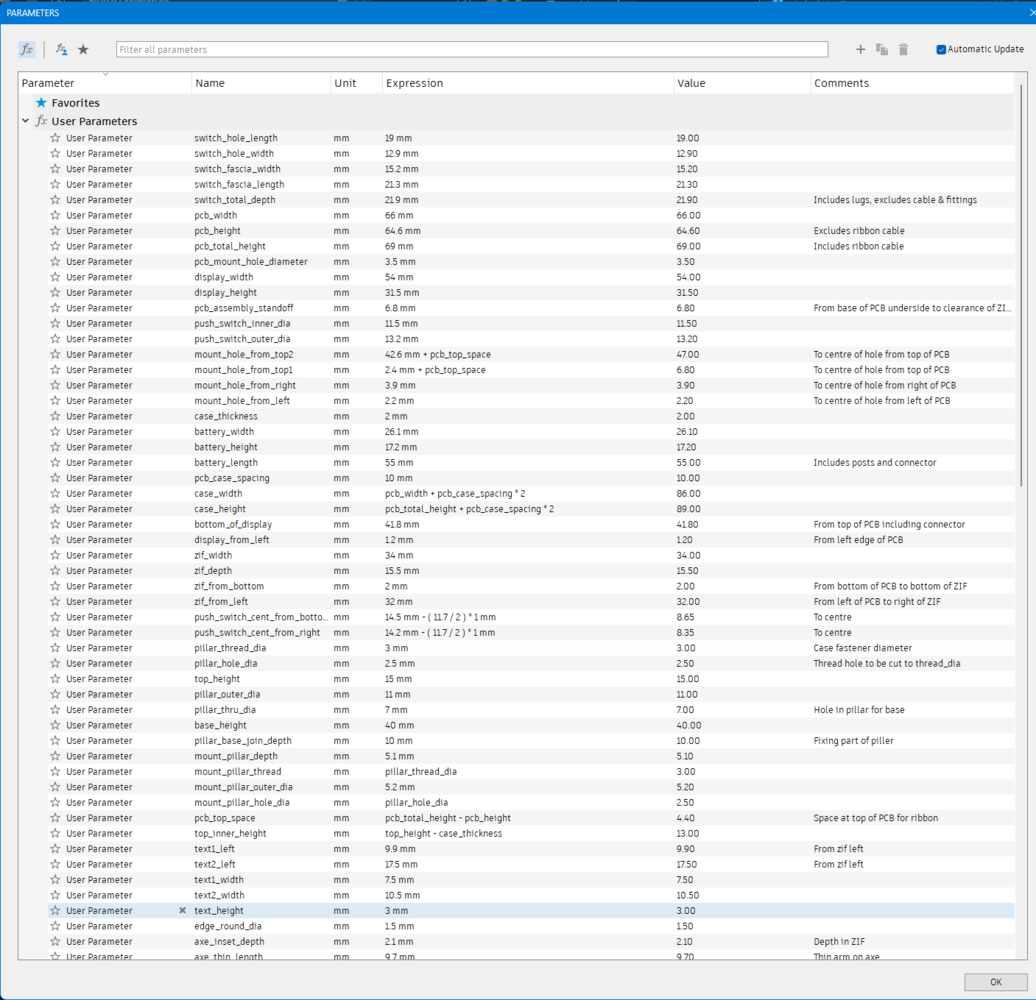This screenshot has width=1036, height=1000.
Task: Edit expression '42.6 mm + pcb_top_space'
Action: (438, 355)
